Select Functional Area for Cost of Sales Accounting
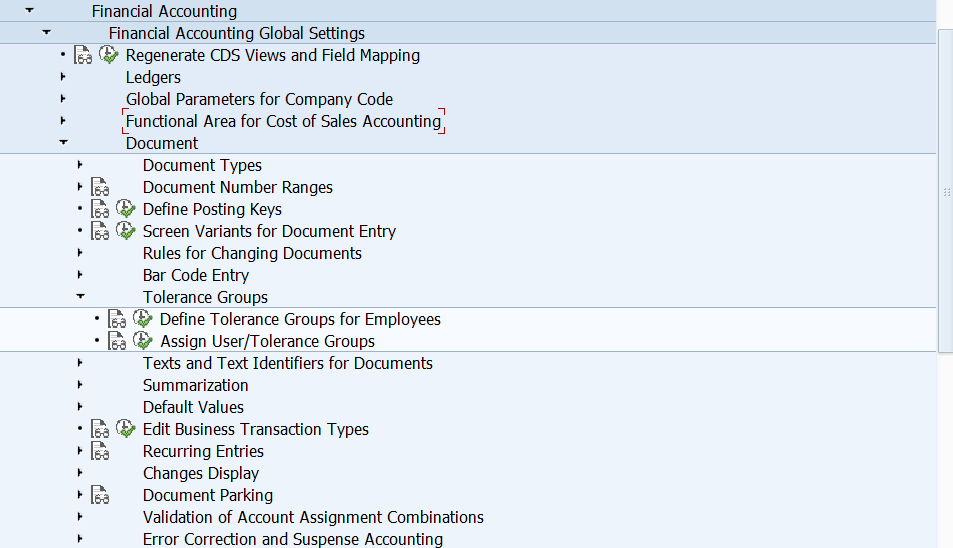Image resolution: width=953 pixels, height=548 pixels. (x=283, y=121)
